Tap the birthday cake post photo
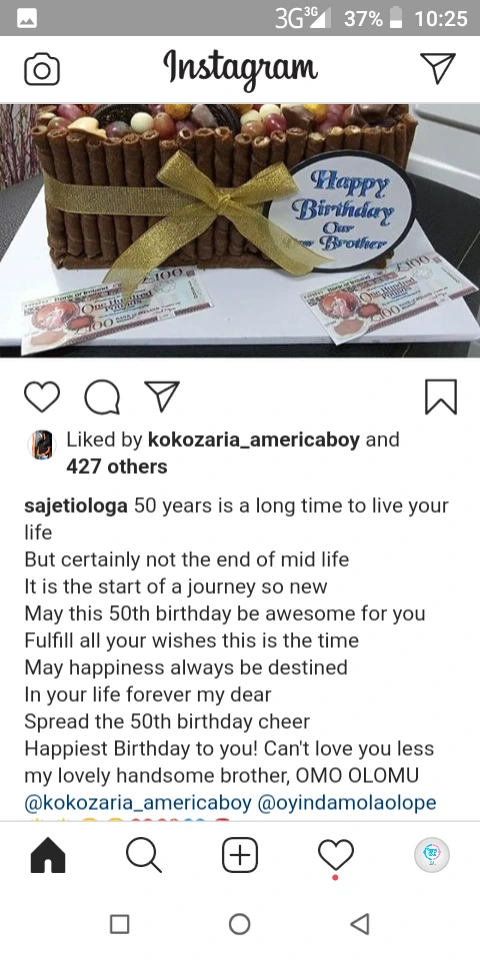The height and width of the screenshot is (960, 480). pos(240,230)
